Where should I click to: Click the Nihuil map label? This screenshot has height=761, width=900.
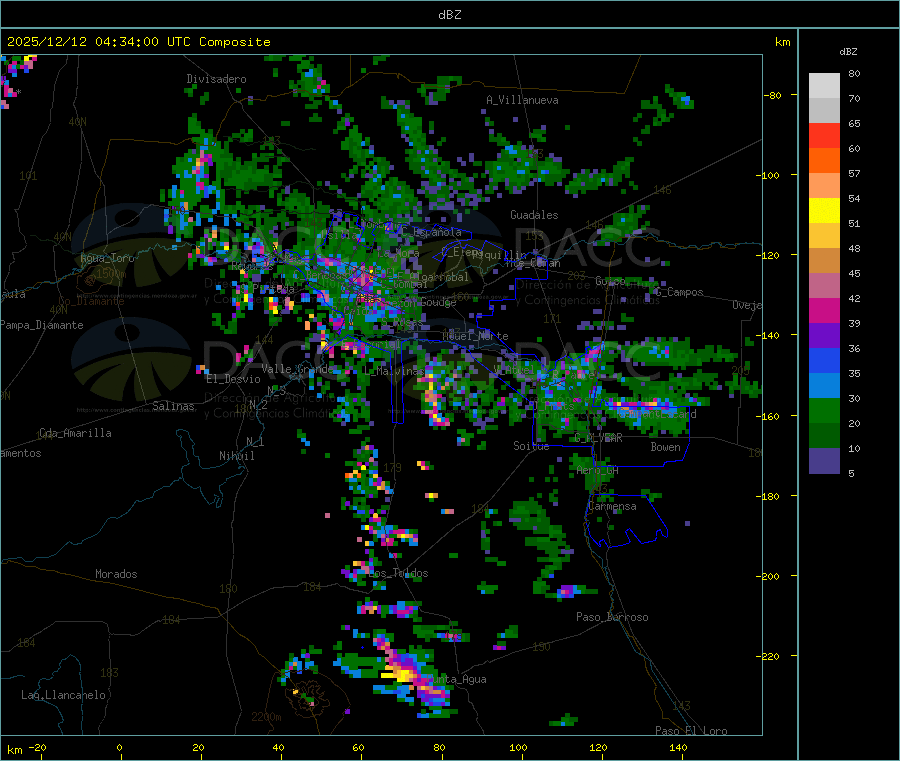pyautogui.click(x=236, y=456)
